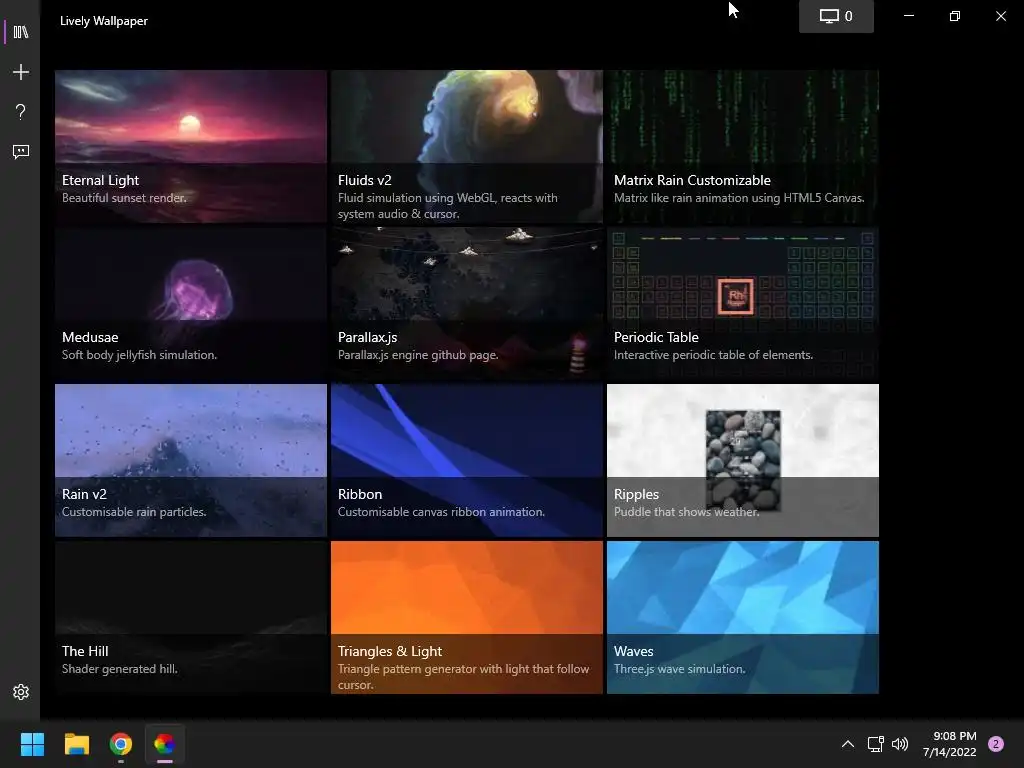Select the Ribbon wallpaper
The height and width of the screenshot is (768, 1024).
[467, 460]
